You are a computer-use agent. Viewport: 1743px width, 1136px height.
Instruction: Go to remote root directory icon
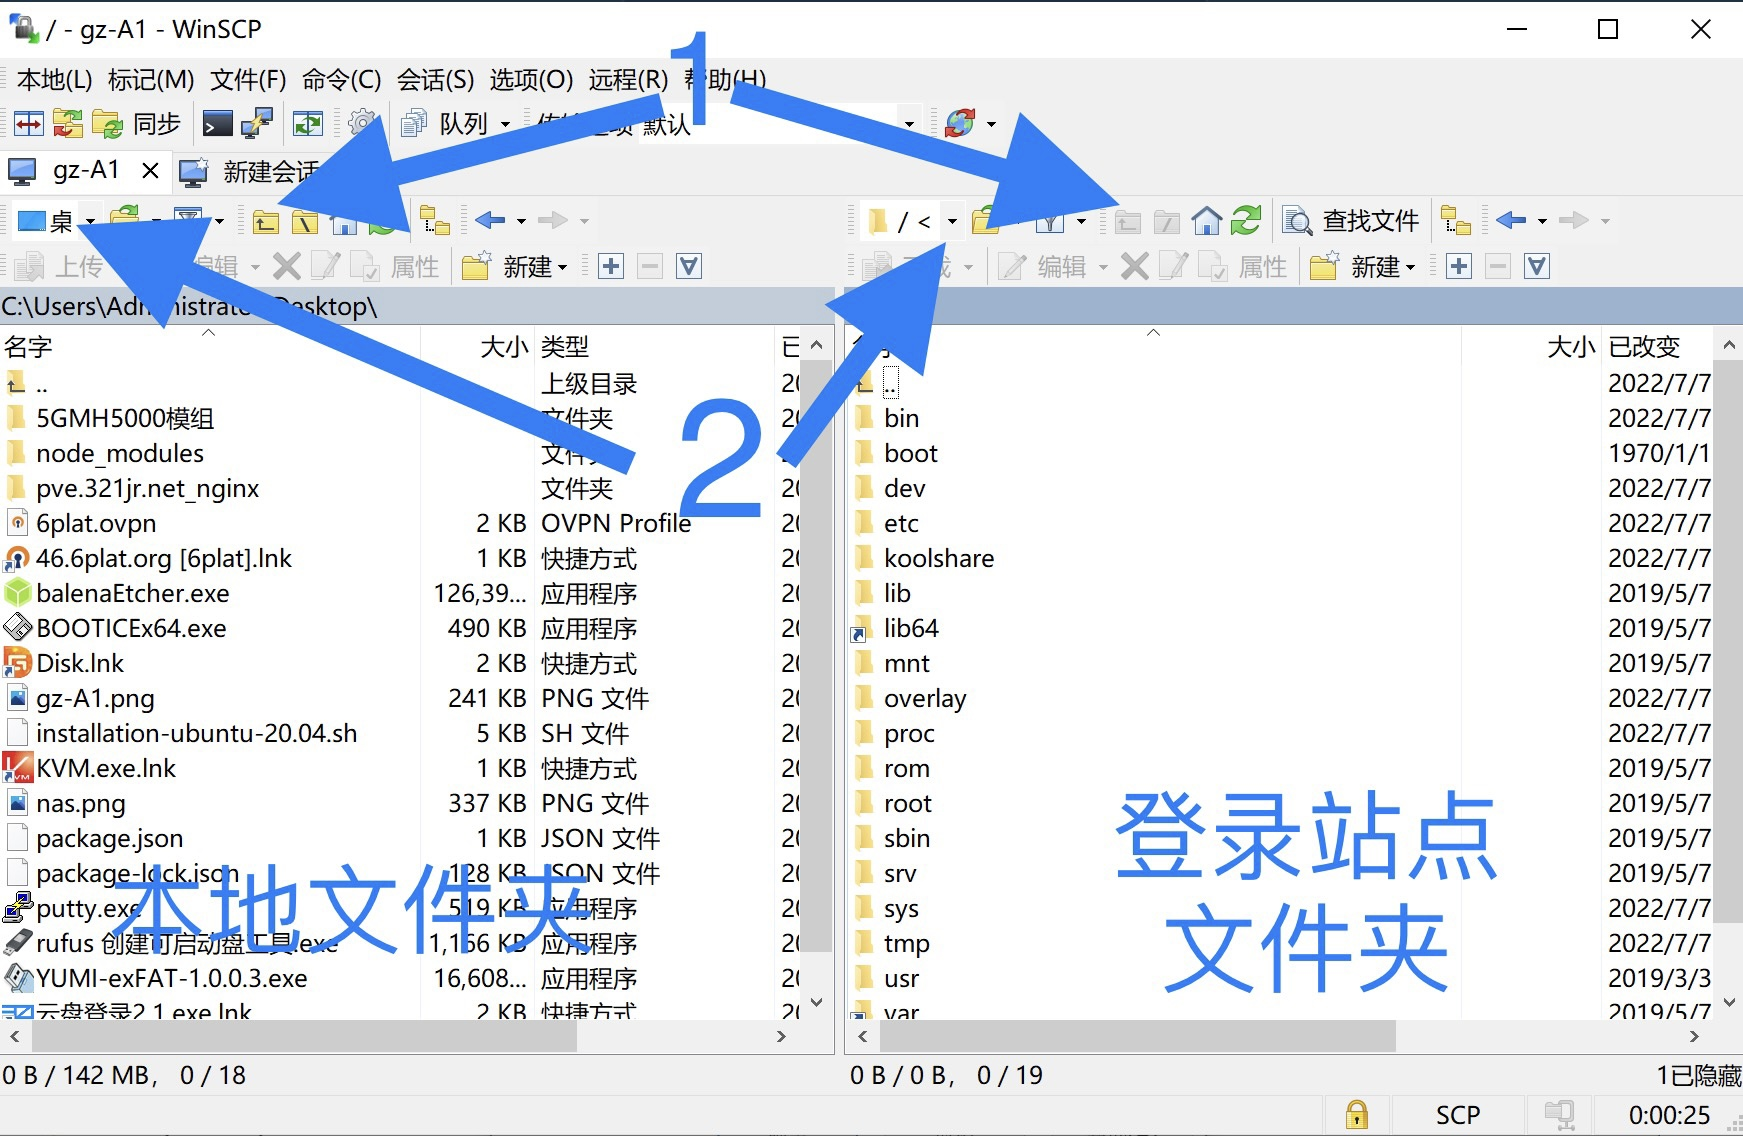pos(1167,221)
